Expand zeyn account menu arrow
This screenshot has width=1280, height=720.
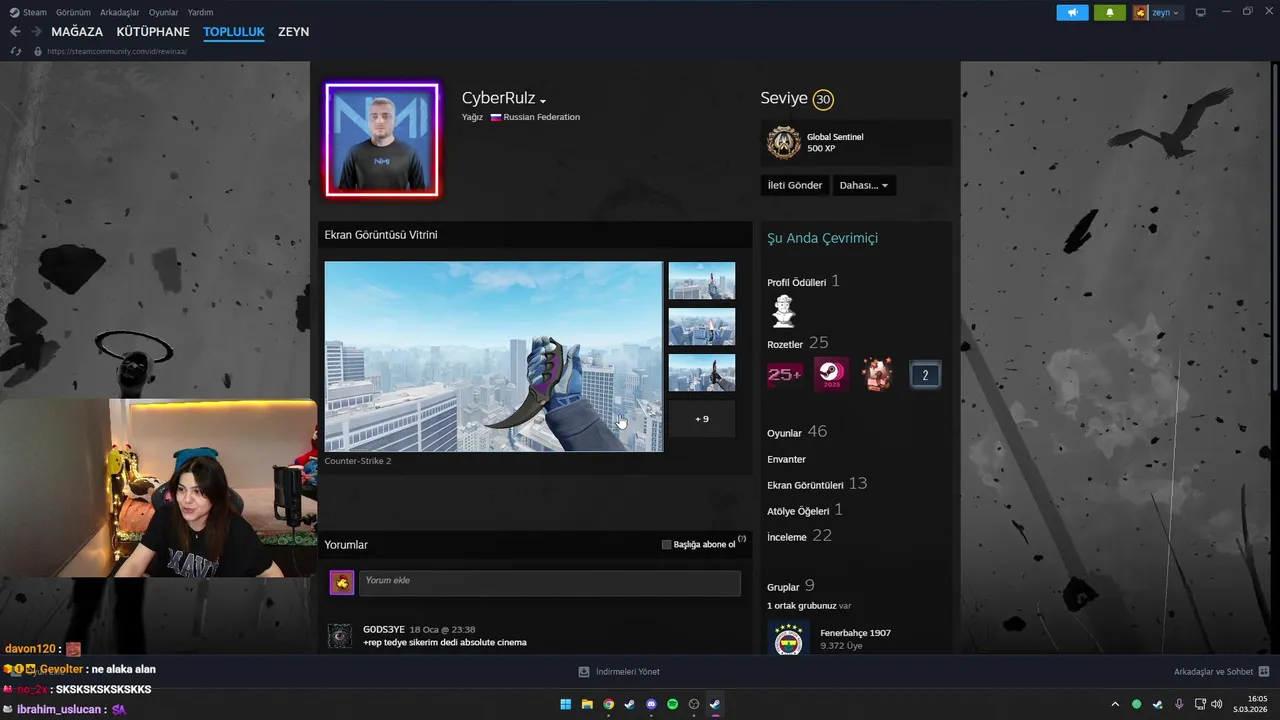click(x=1176, y=13)
